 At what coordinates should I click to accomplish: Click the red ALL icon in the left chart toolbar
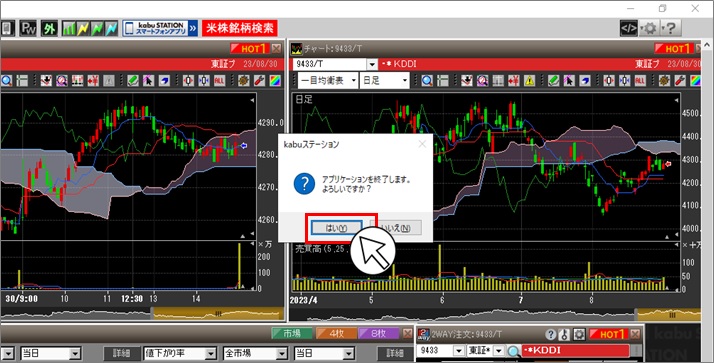(x=219, y=81)
